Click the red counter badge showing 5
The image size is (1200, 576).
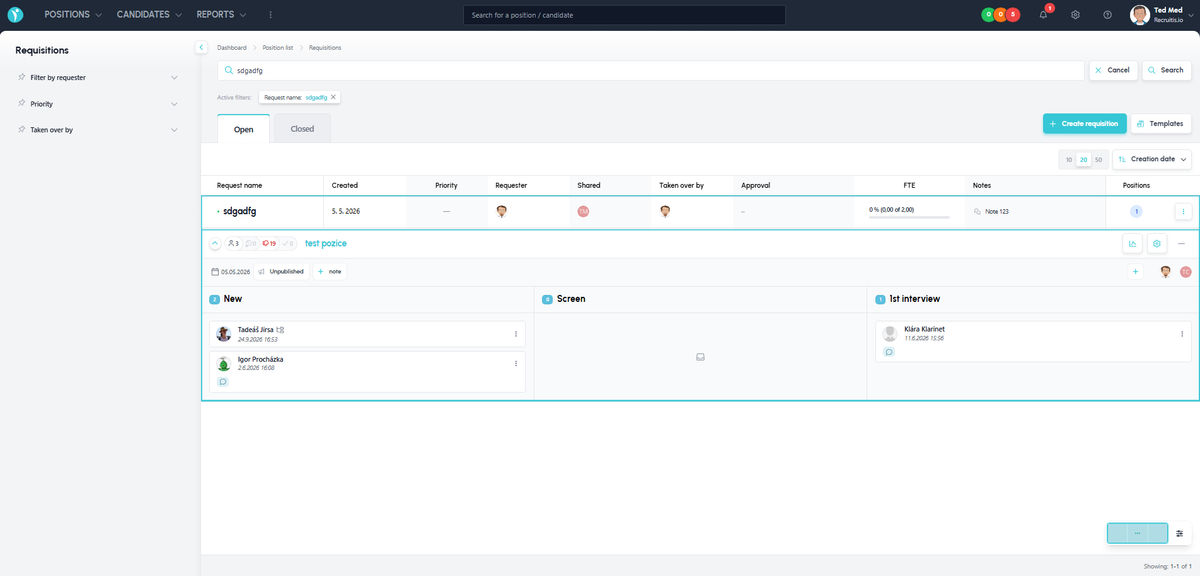tap(1013, 15)
